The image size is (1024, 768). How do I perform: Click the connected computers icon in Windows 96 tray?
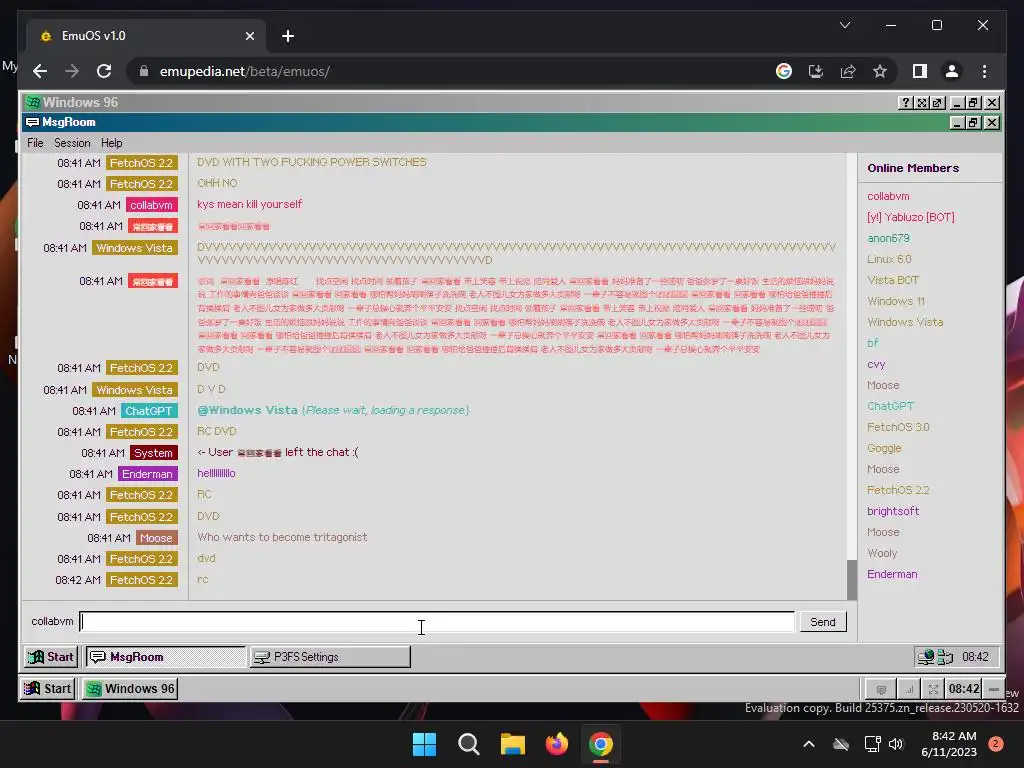pyautogui.click(x=945, y=657)
